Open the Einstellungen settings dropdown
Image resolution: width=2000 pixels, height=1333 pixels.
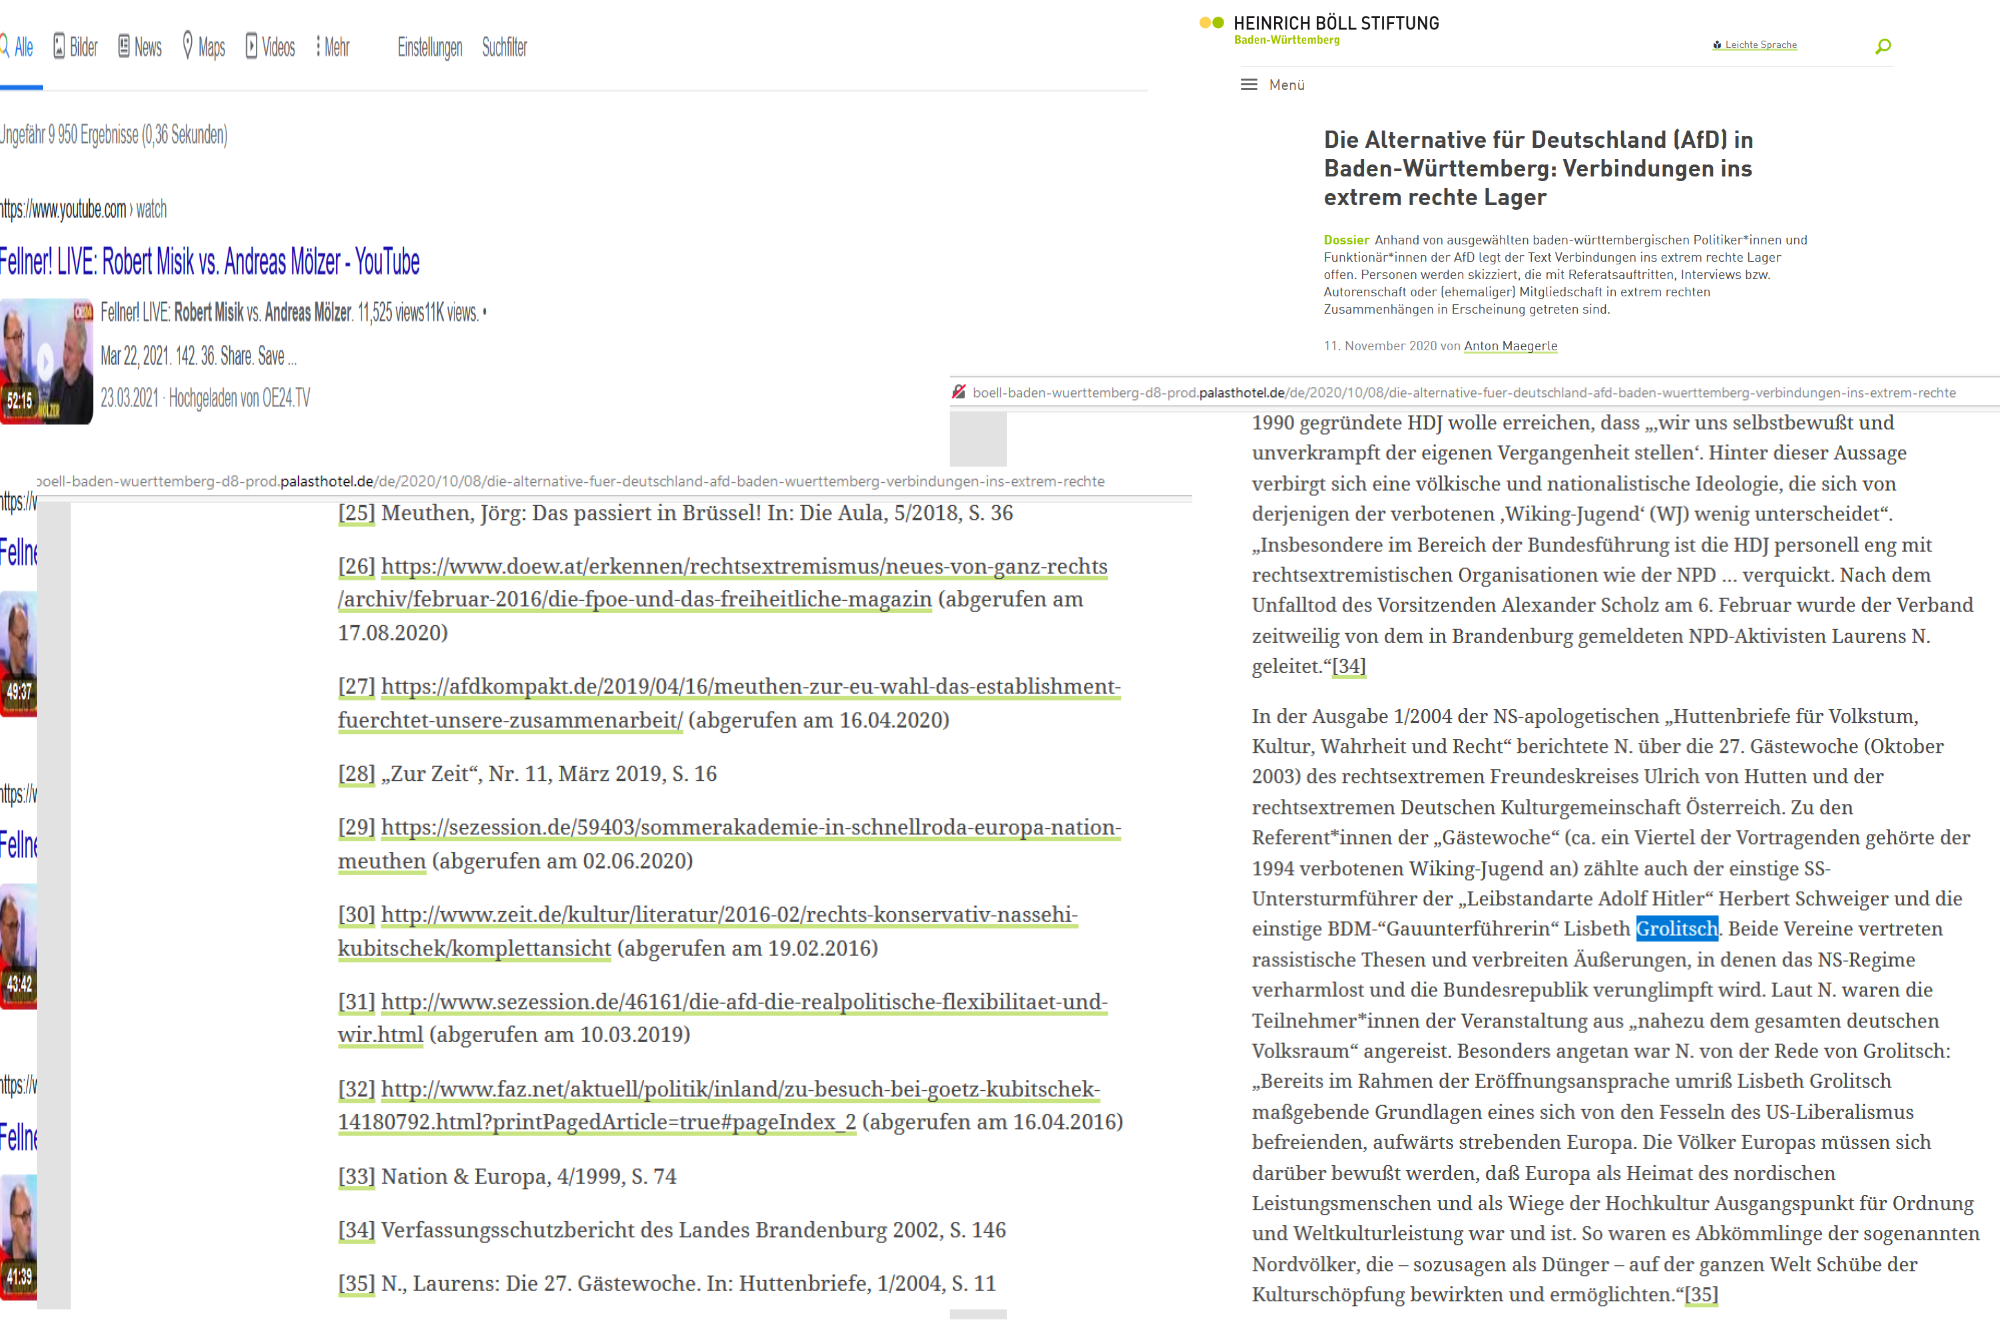(x=430, y=47)
